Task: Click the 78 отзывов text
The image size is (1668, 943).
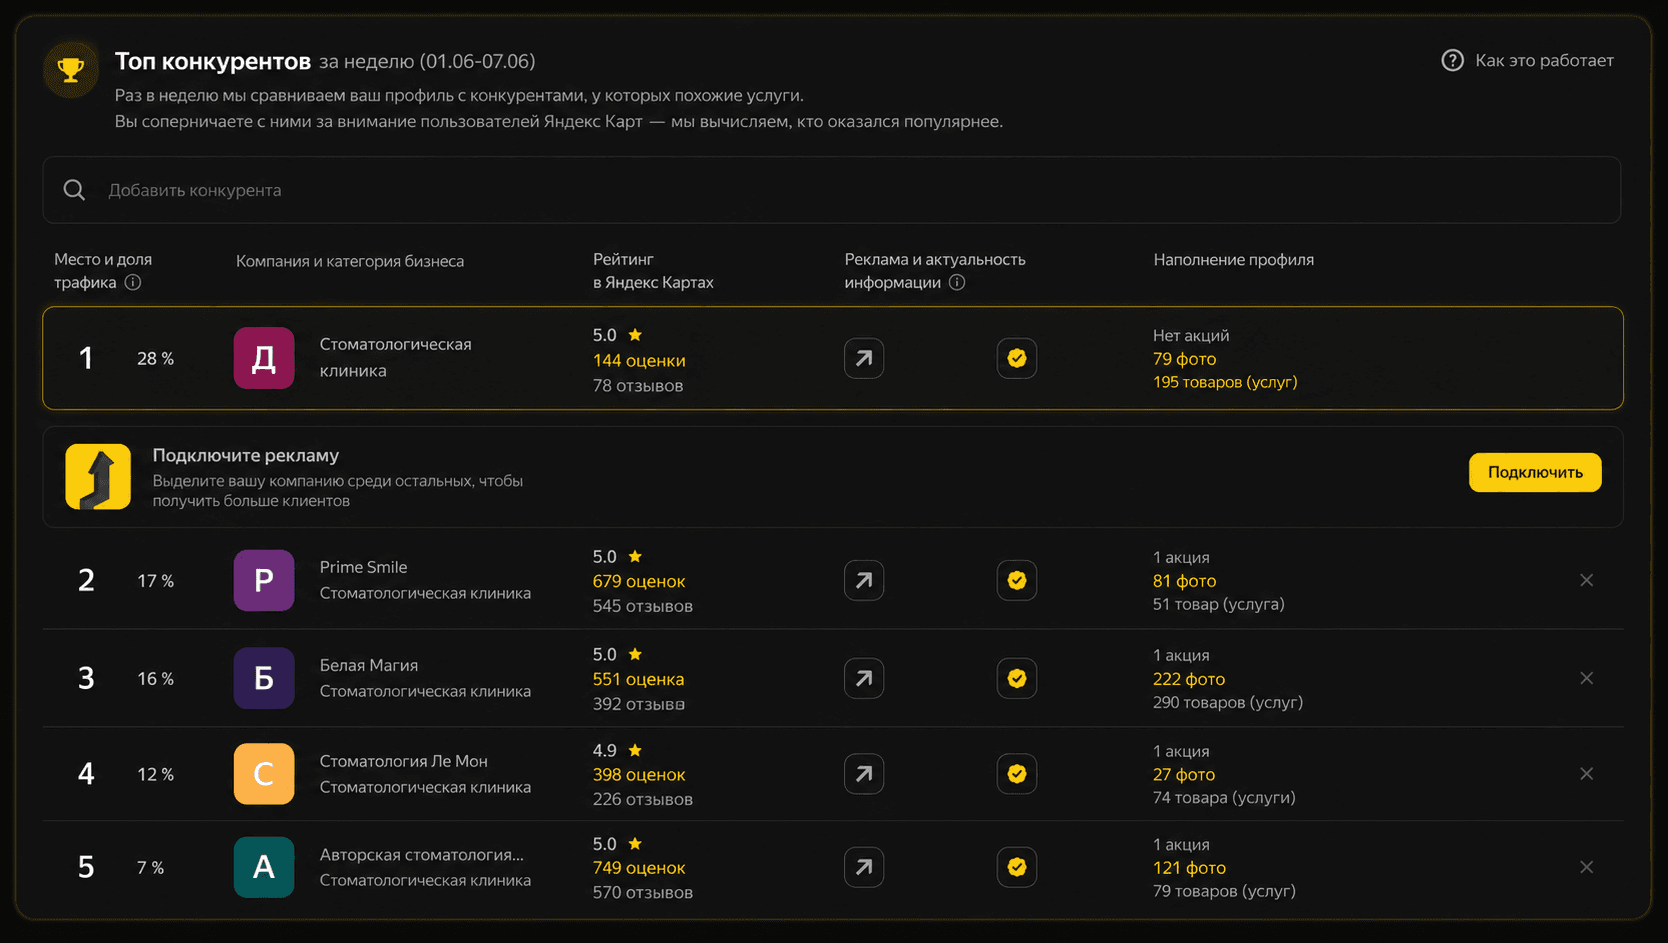Action: coord(638,386)
